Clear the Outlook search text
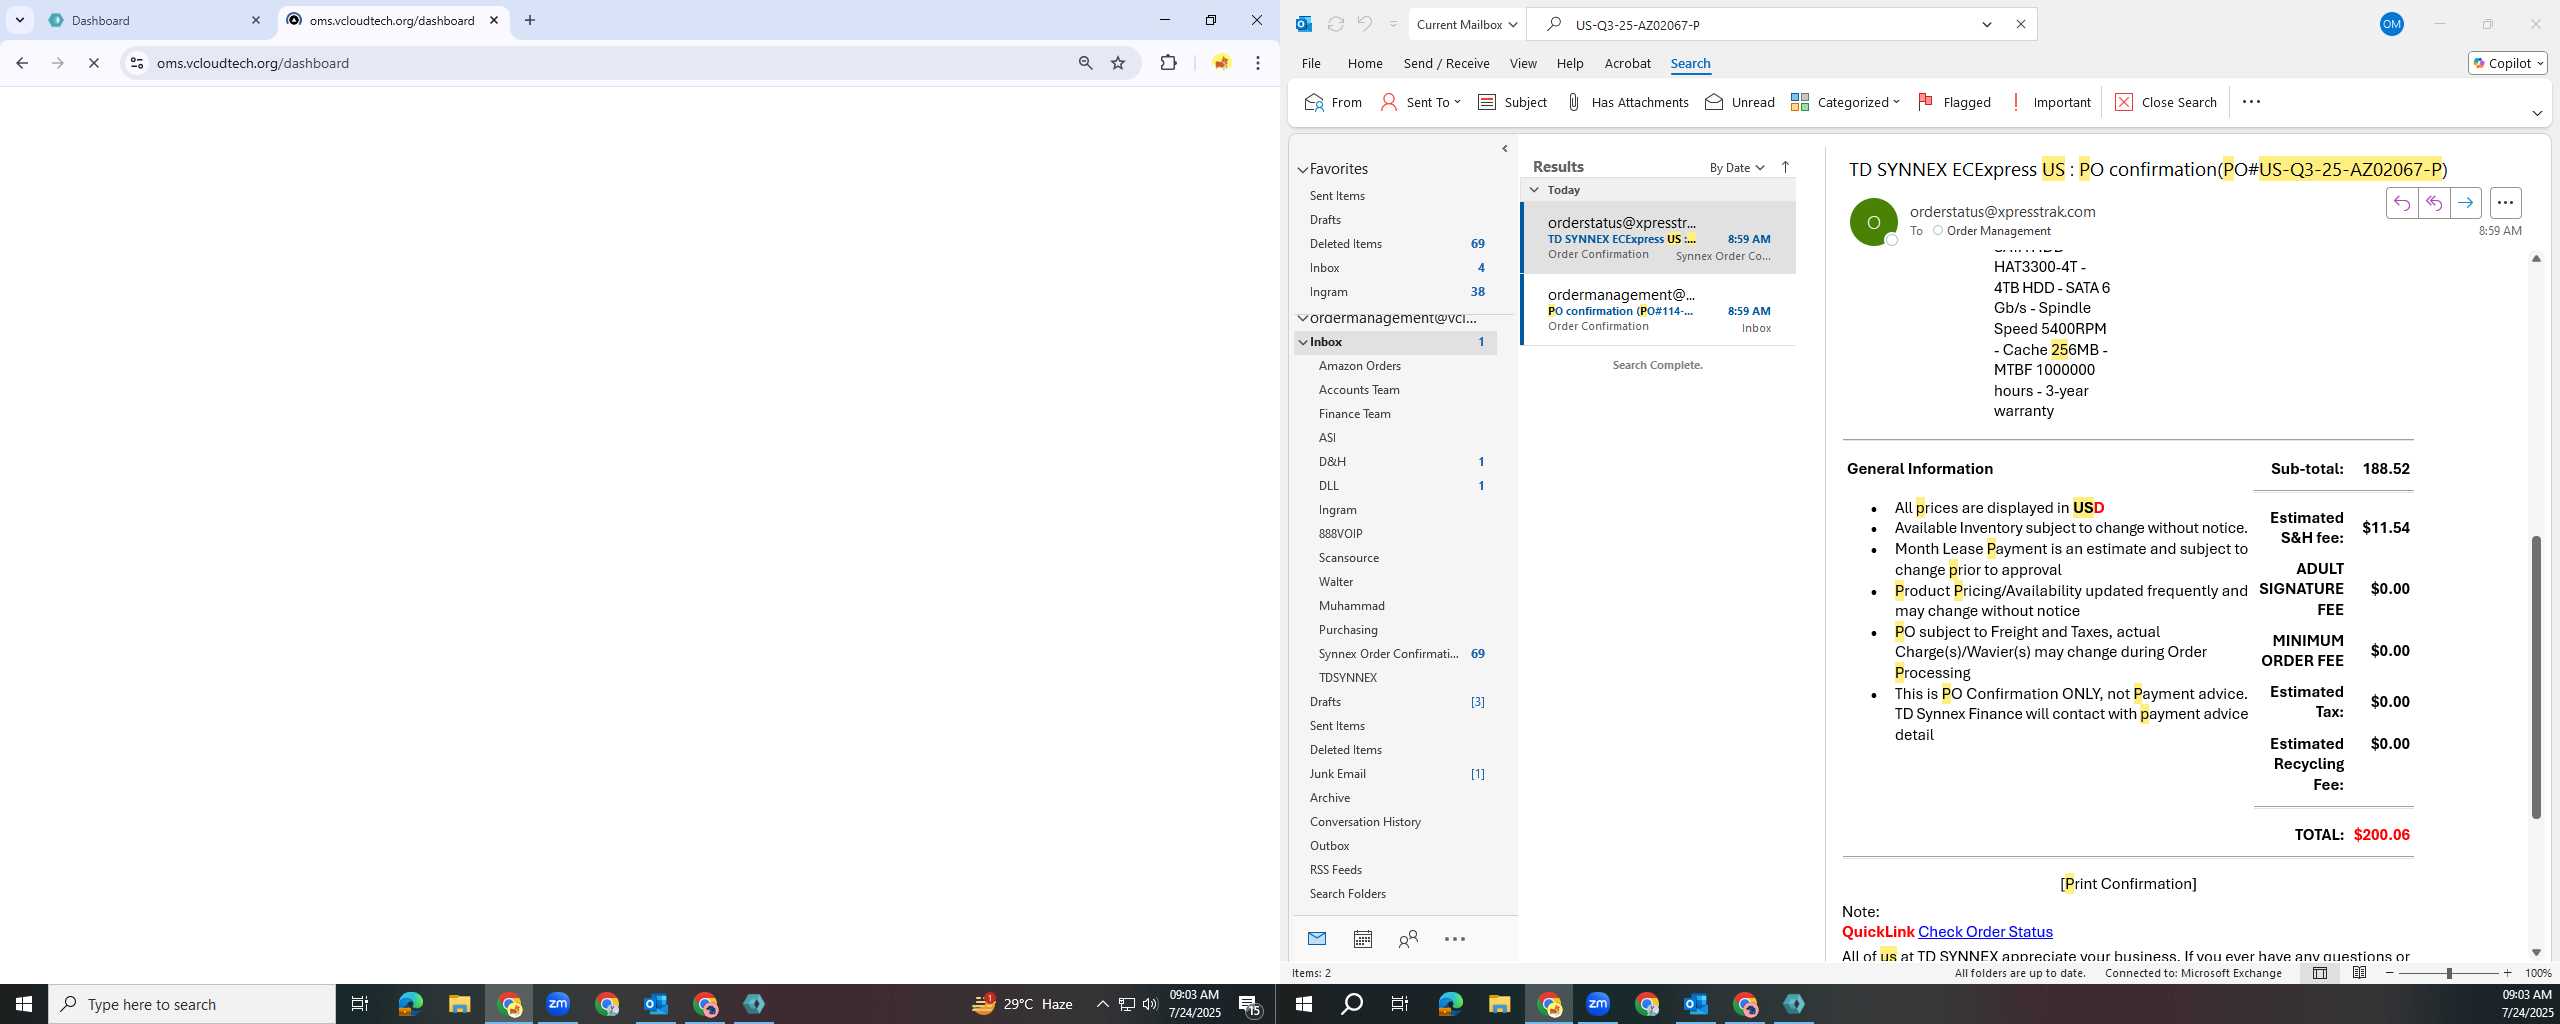2560x1024 pixels. click(x=2020, y=24)
